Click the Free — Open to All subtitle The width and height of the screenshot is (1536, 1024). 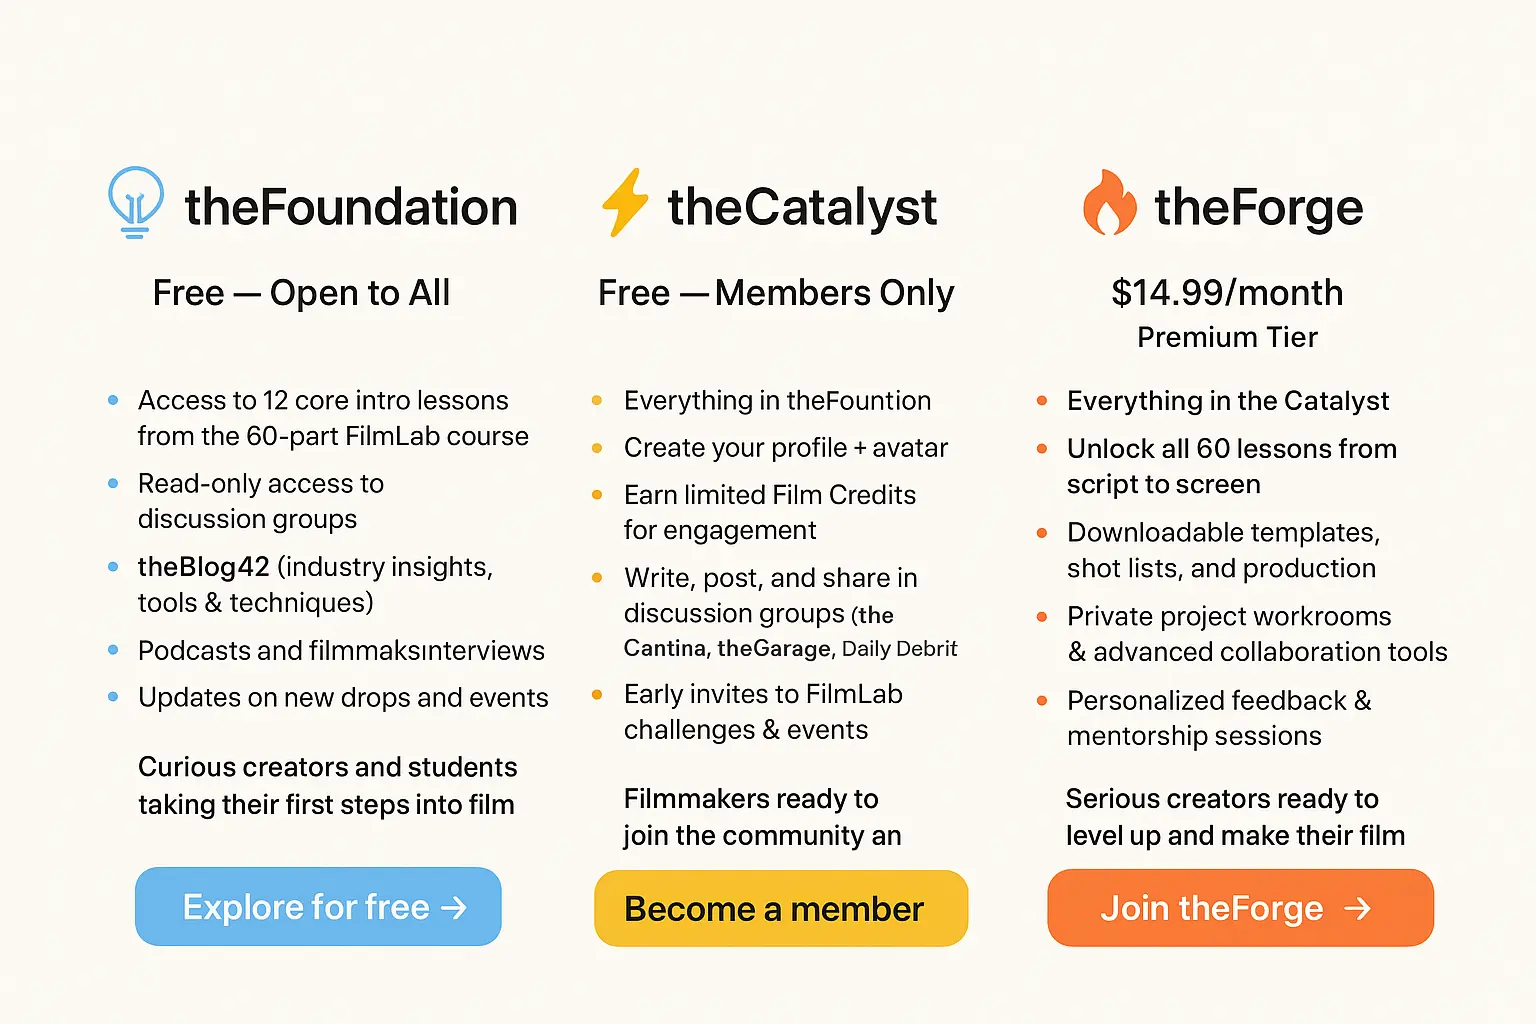tap(301, 293)
